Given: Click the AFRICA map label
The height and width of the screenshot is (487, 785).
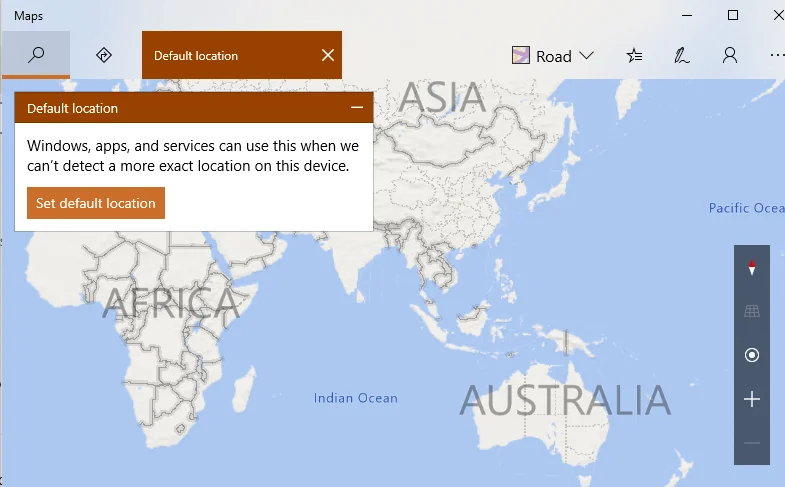Looking at the screenshot, I should tap(171, 303).
